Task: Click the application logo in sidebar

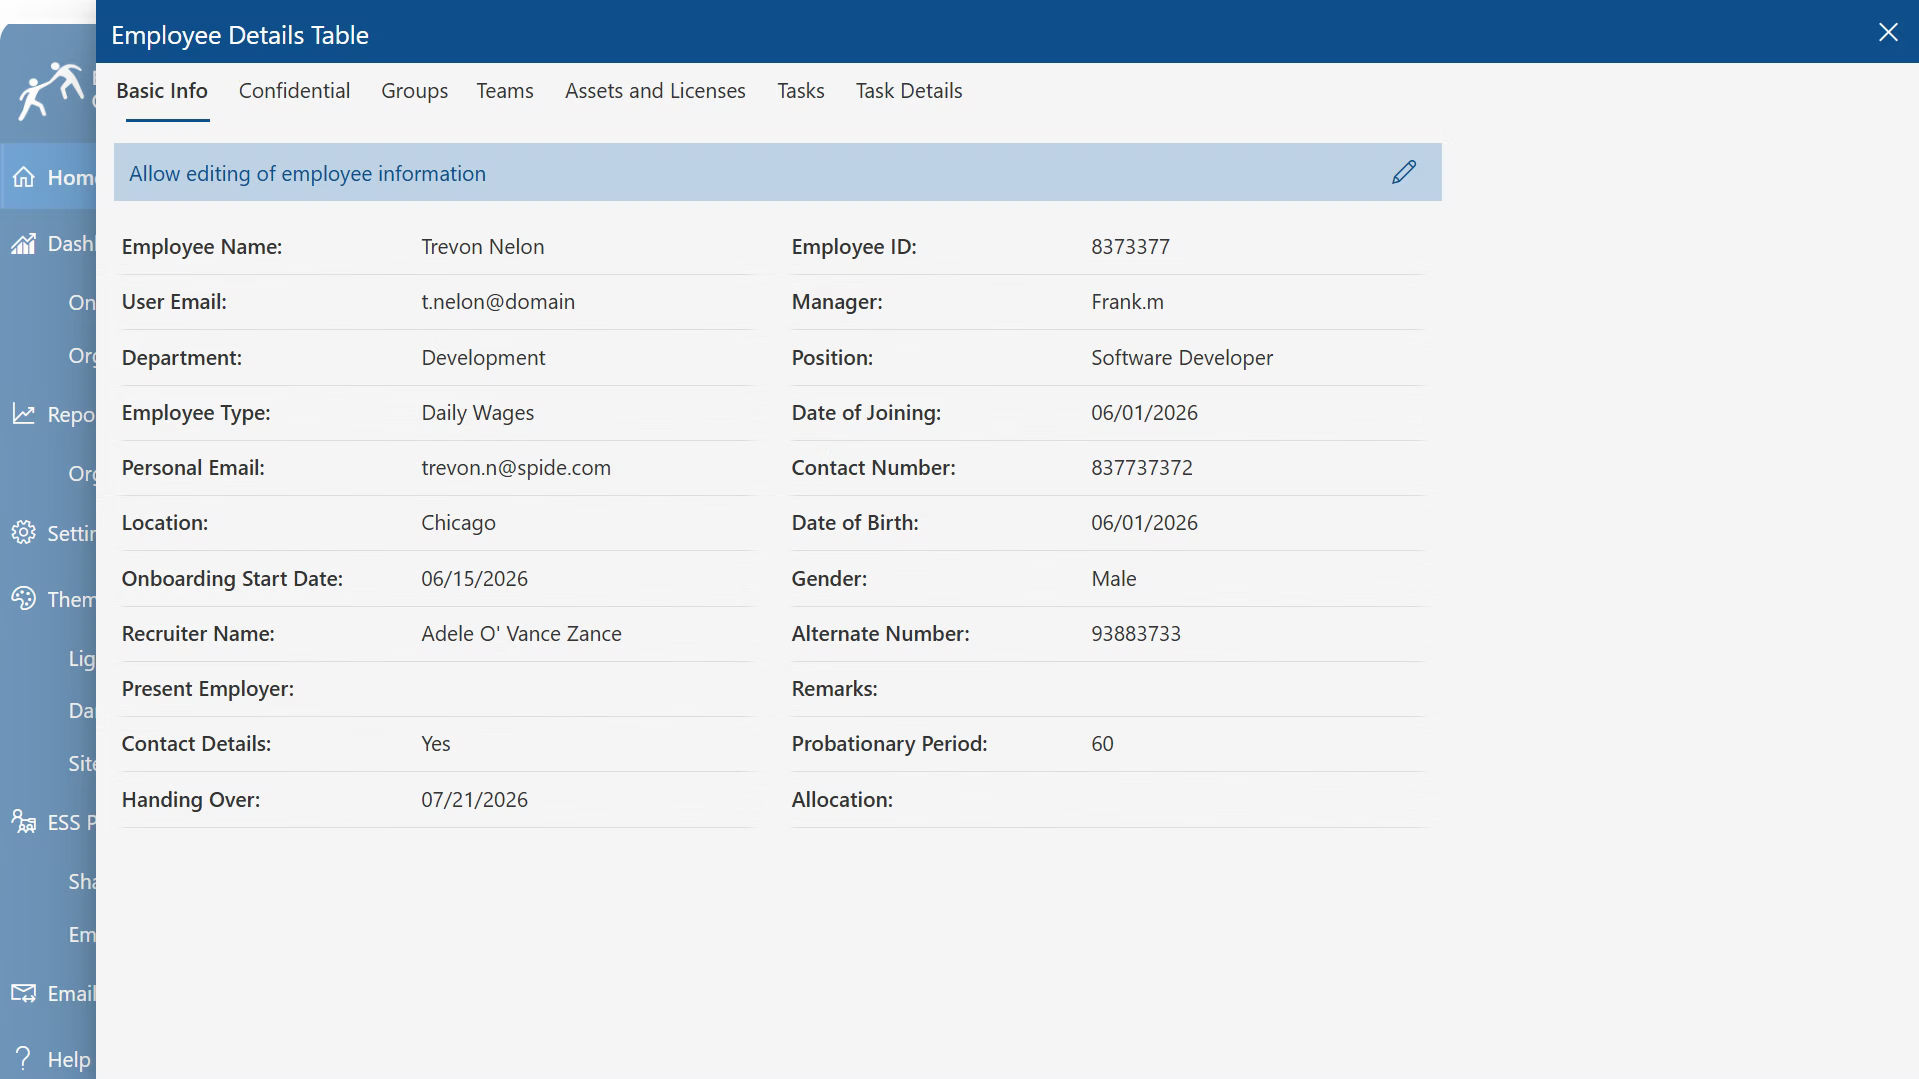Action: pos(50,90)
